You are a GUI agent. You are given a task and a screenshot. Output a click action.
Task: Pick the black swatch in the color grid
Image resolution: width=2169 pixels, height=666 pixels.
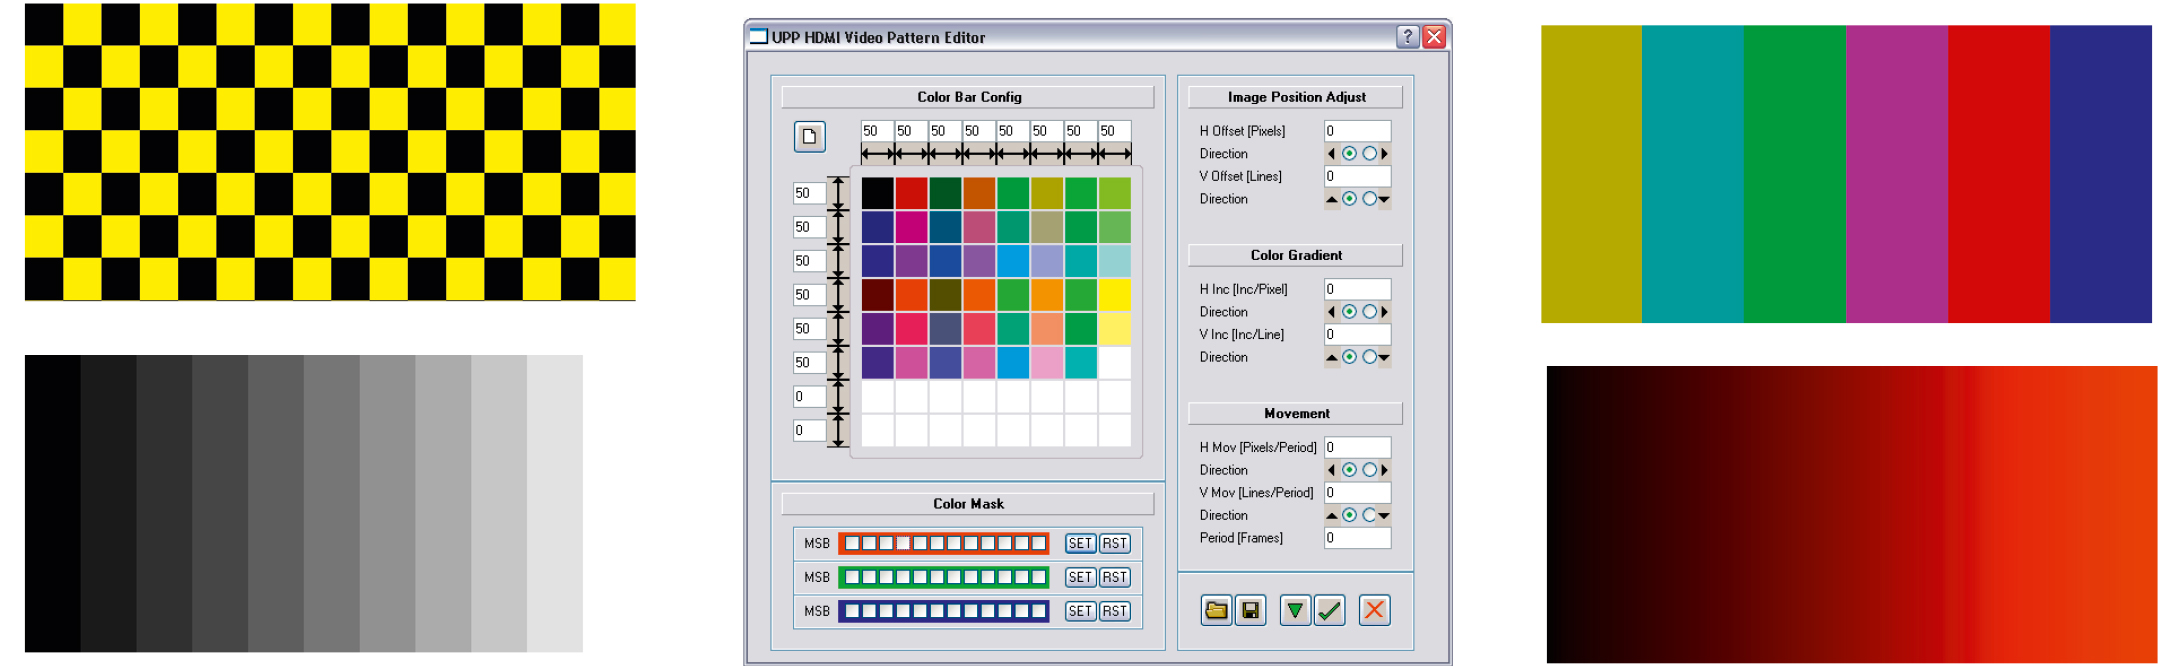(x=877, y=193)
